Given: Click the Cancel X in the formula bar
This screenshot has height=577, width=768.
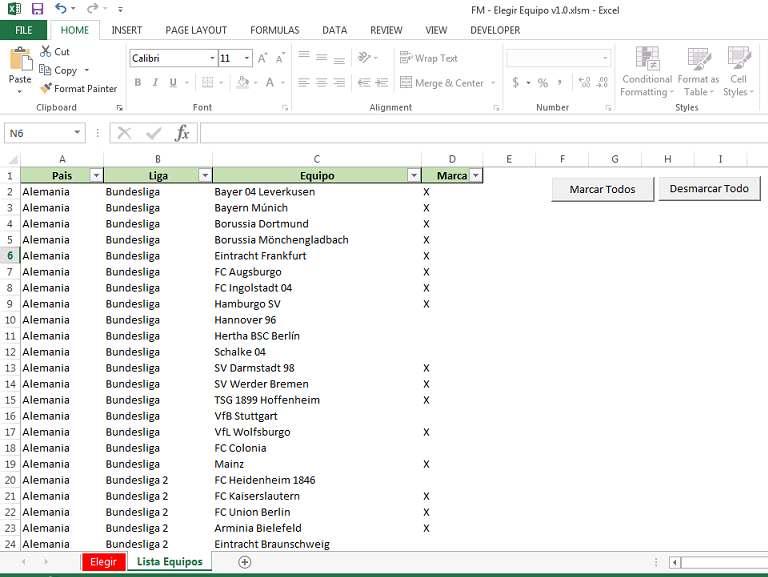Looking at the screenshot, I should (x=124, y=133).
